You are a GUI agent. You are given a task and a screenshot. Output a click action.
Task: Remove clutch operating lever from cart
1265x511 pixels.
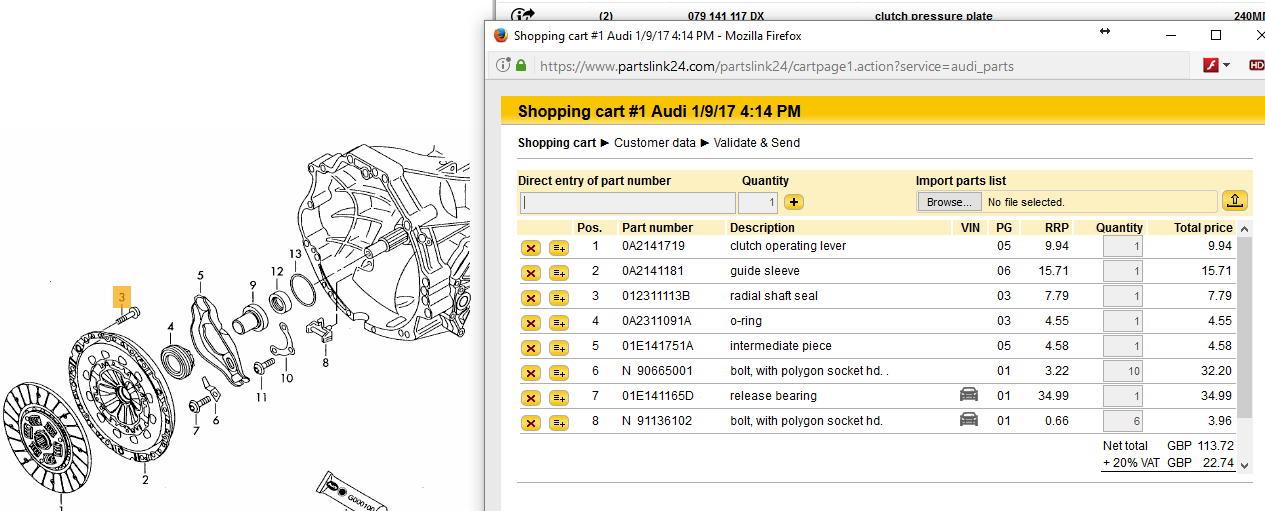click(530, 248)
